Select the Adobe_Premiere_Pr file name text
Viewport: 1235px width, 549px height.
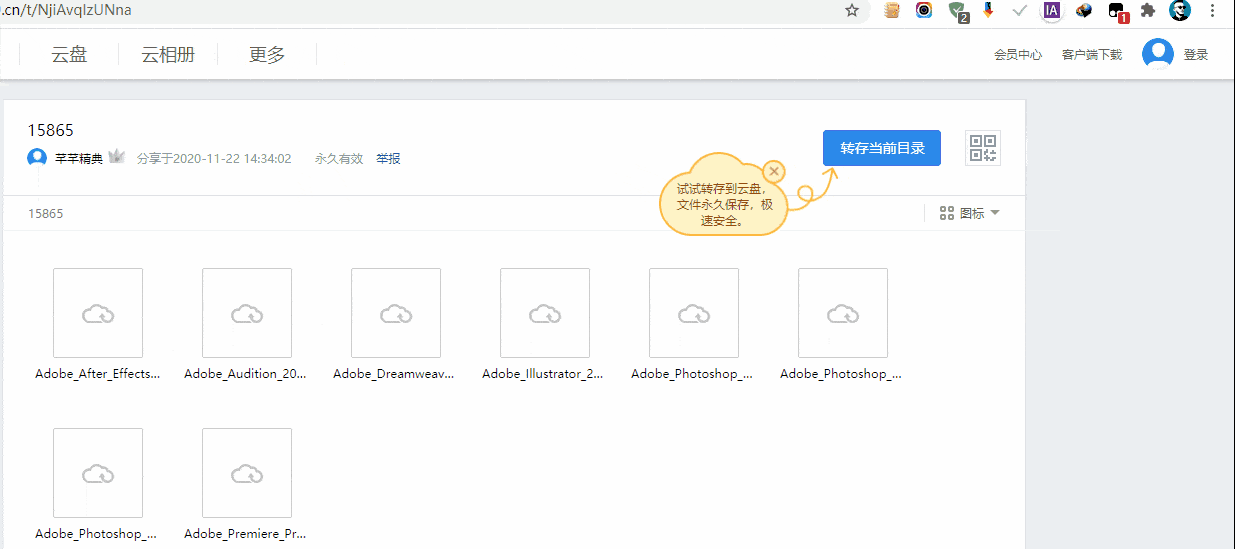245,534
